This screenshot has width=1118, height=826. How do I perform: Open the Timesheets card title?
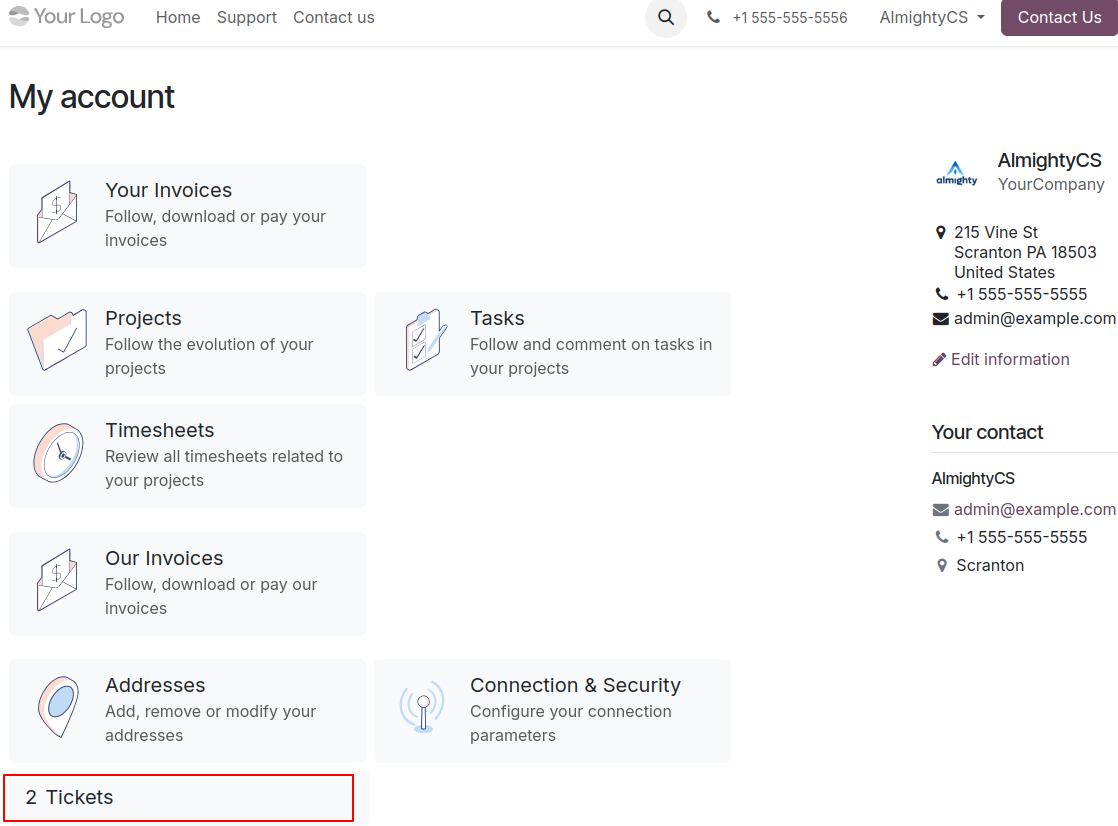(x=160, y=431)
